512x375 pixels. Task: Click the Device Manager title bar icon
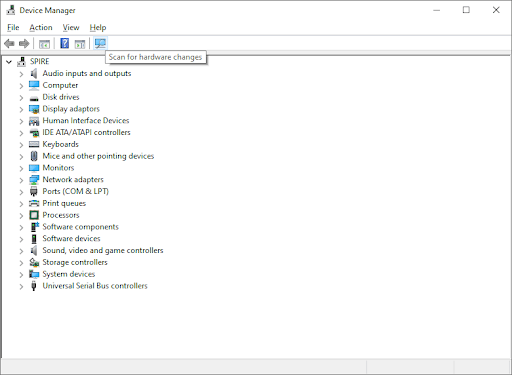pyautogui.click(x=11, y=10)
